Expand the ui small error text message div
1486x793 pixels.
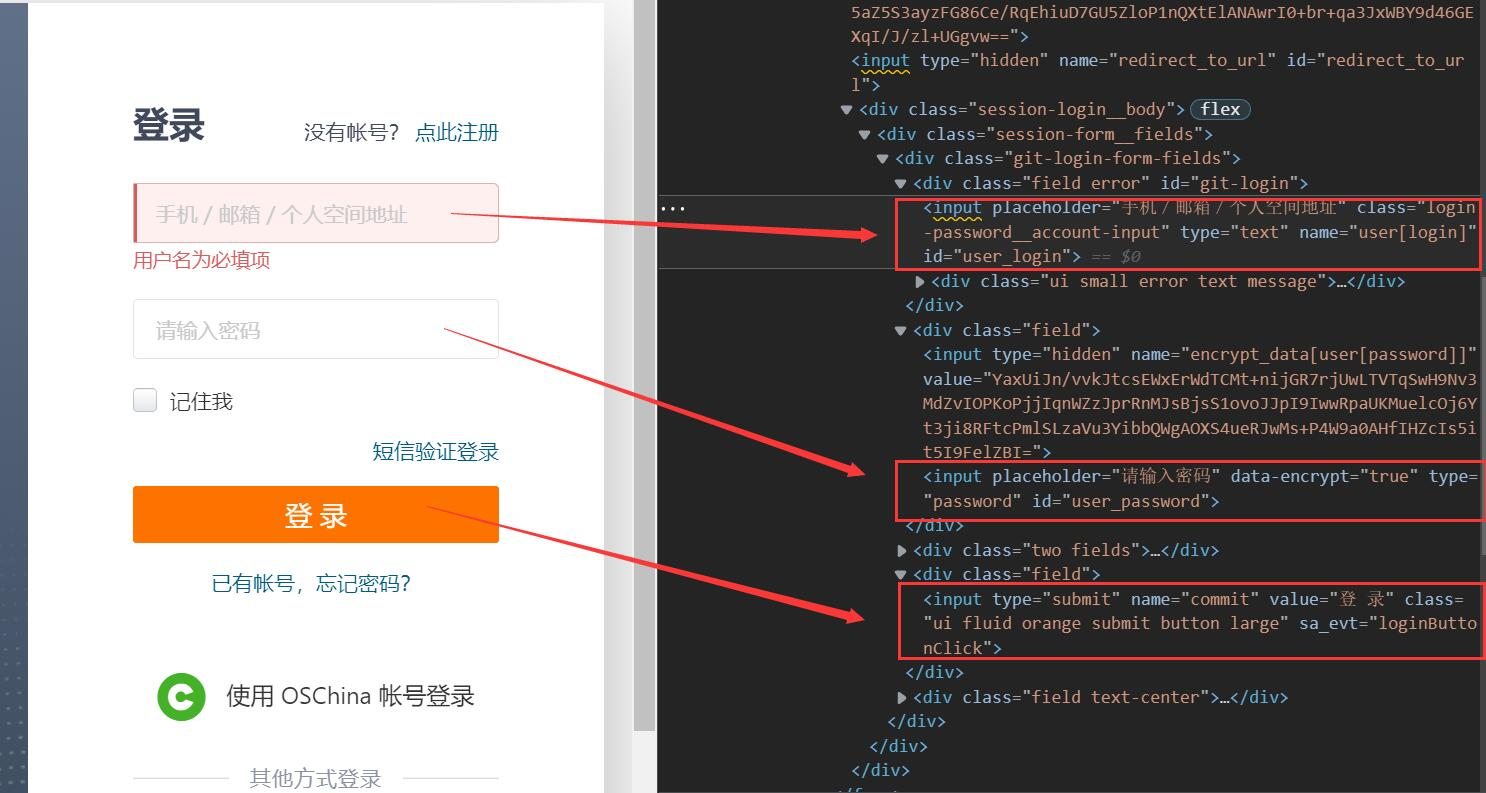(x=920, y=282)
